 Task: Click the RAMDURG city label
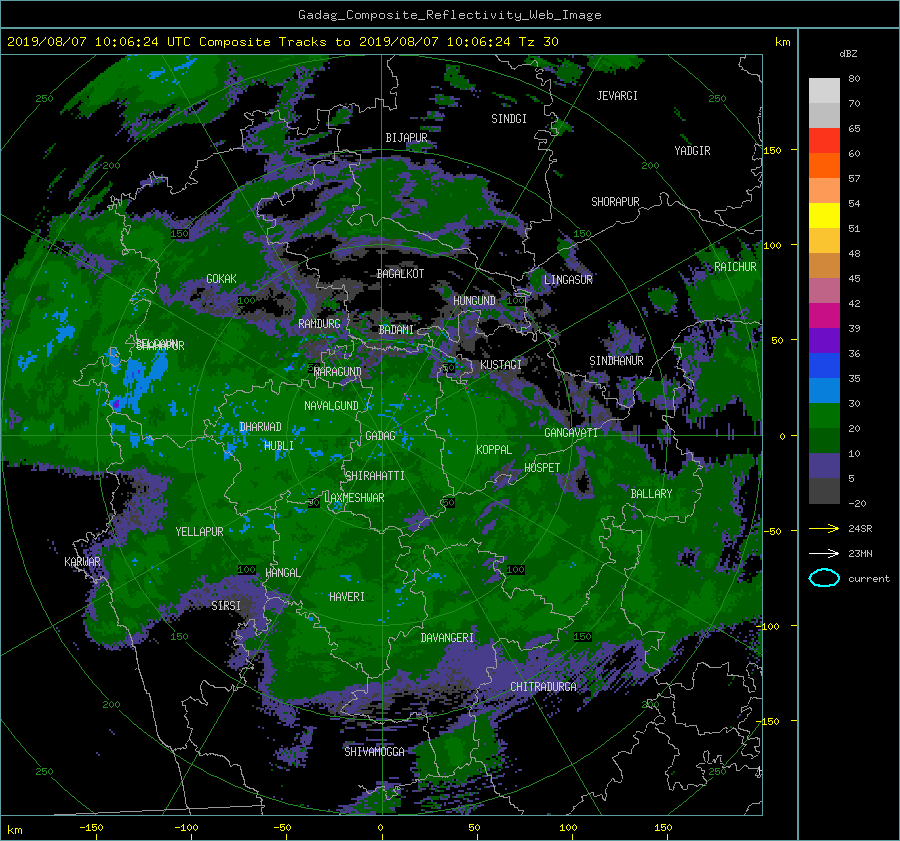pos(319,324)
